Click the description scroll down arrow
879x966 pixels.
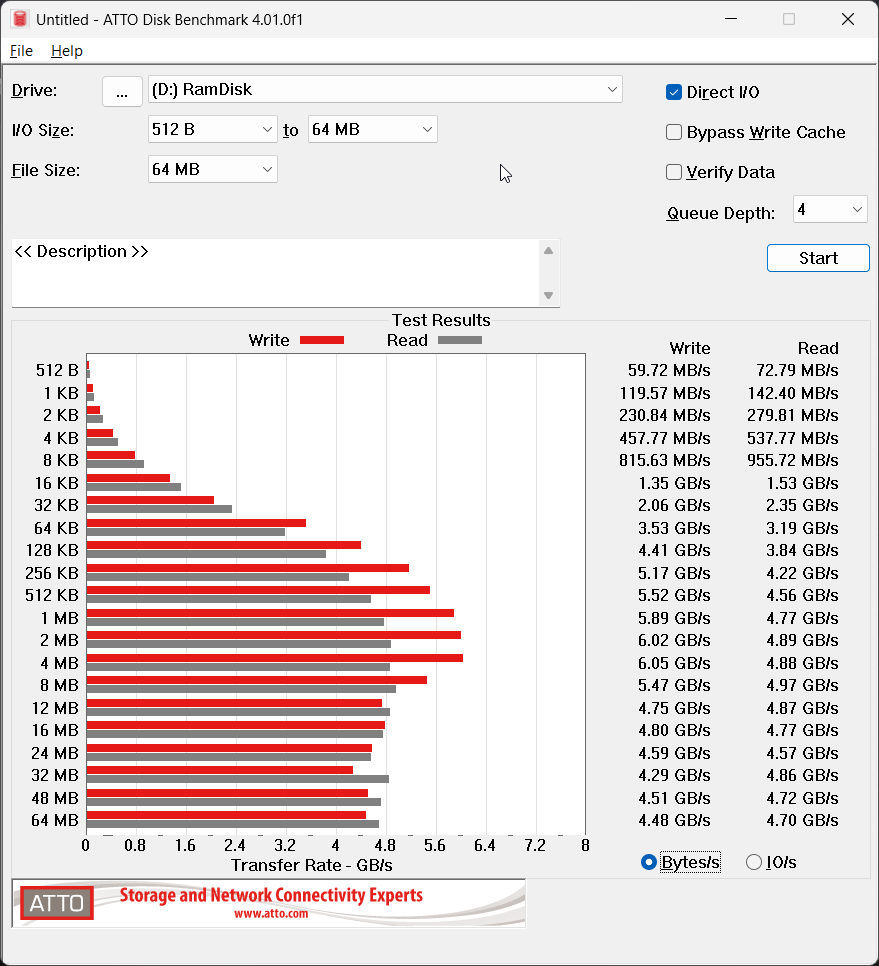tap(548, 295)
